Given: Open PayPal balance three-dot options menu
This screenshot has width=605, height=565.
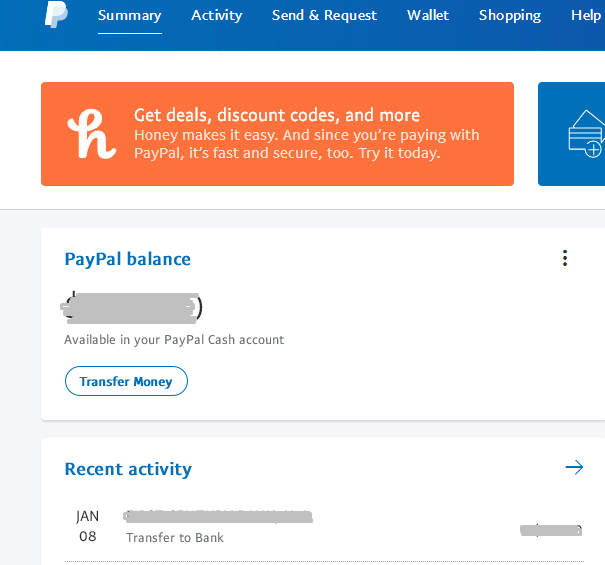Looking at the screenshot, I should click(x=565, y=259).
